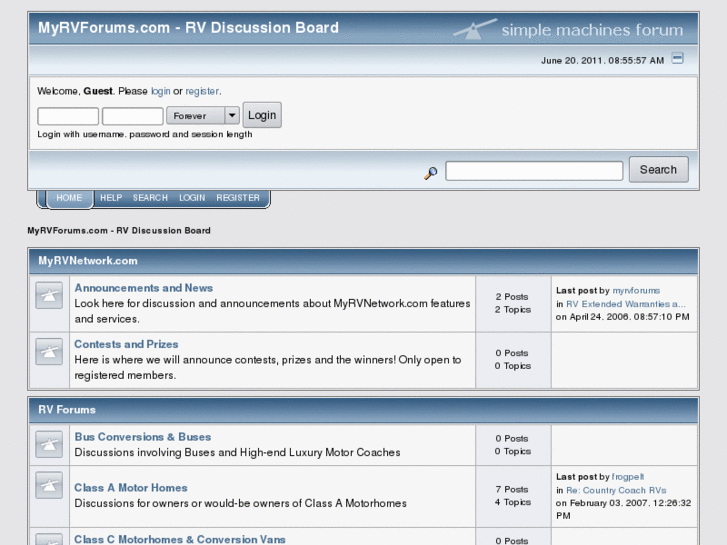This screenshot has height=545, width=727.
Task: Click the forum title in the top banner
Action: pos(188,28)
